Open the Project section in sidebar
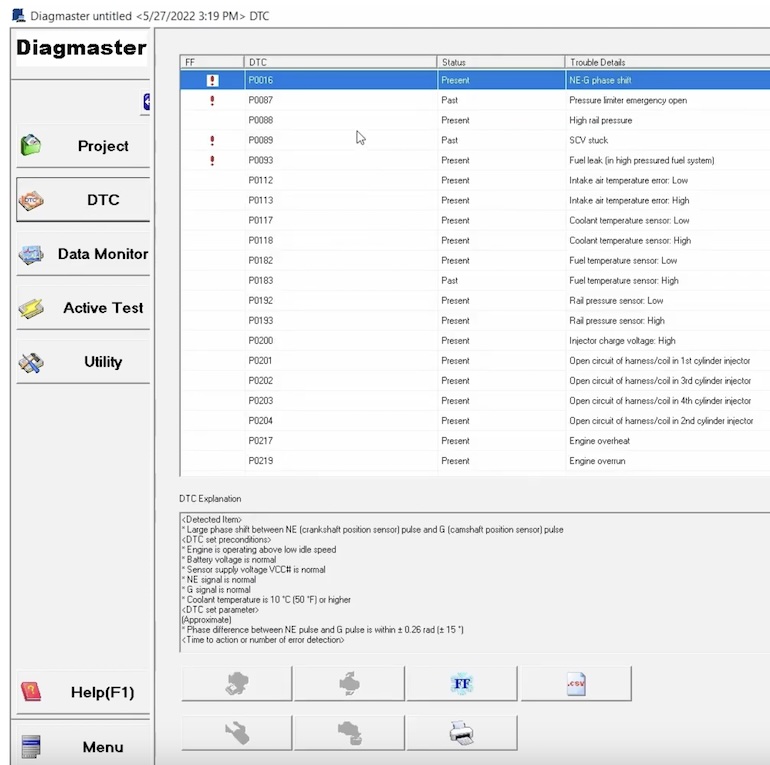 (x=83, y=146)
